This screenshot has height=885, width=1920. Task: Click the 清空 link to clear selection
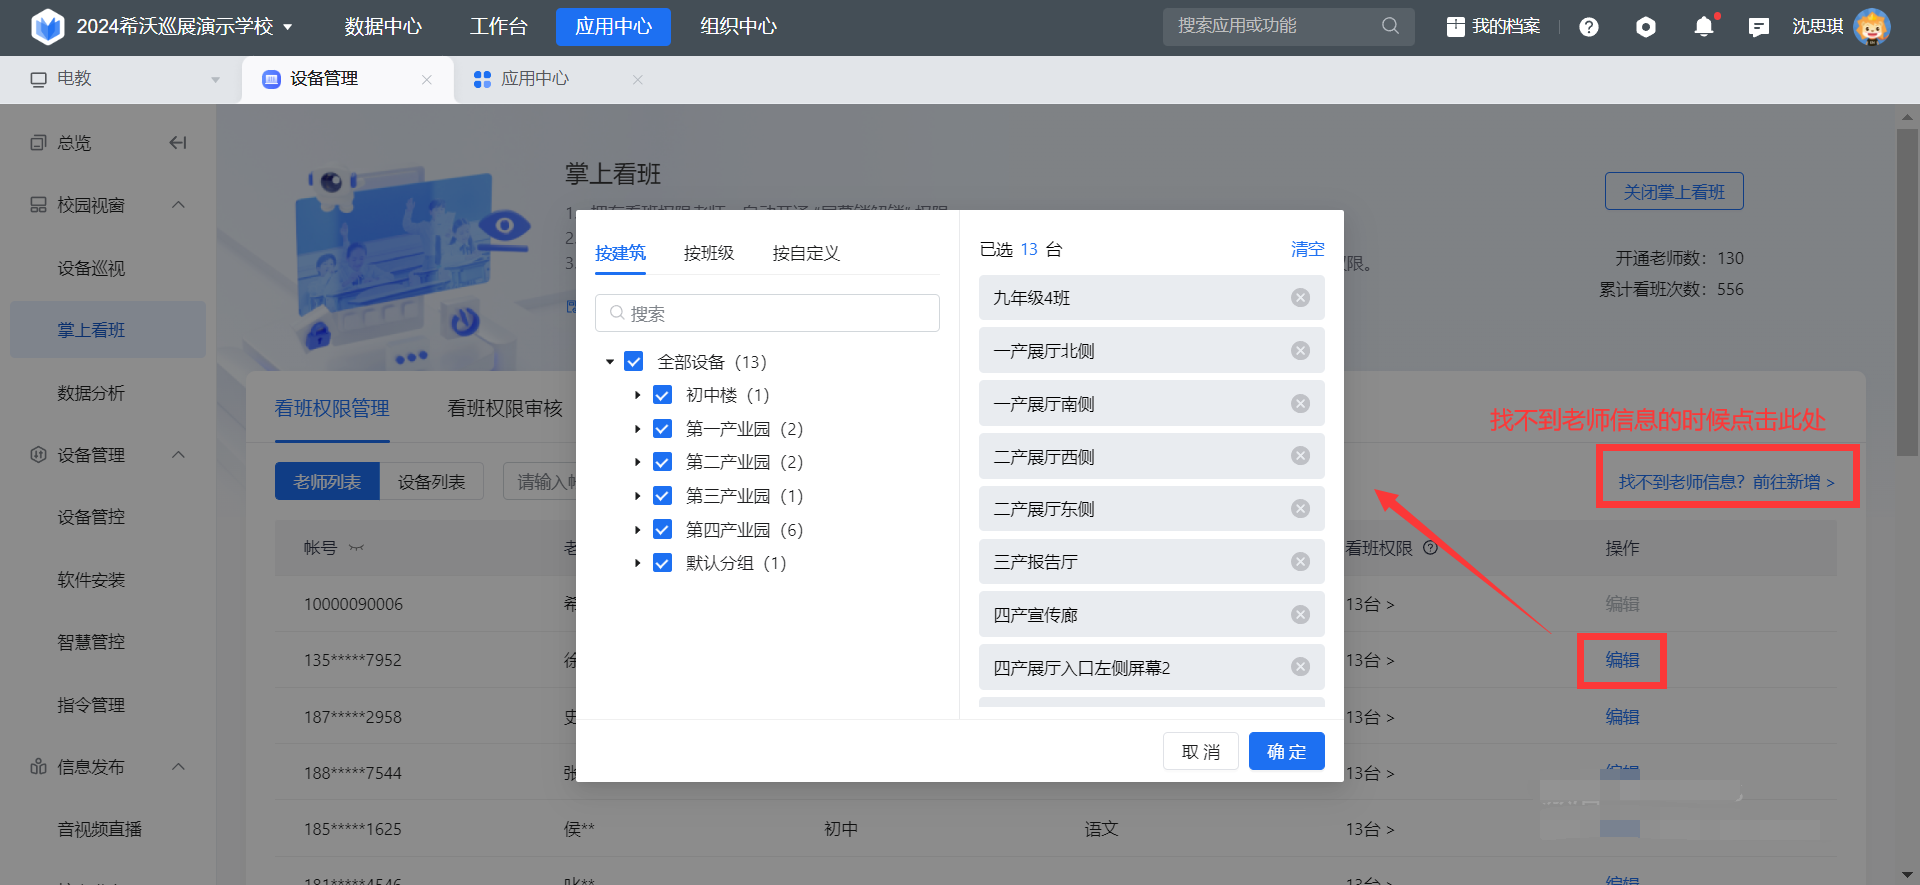point(1307,249)
